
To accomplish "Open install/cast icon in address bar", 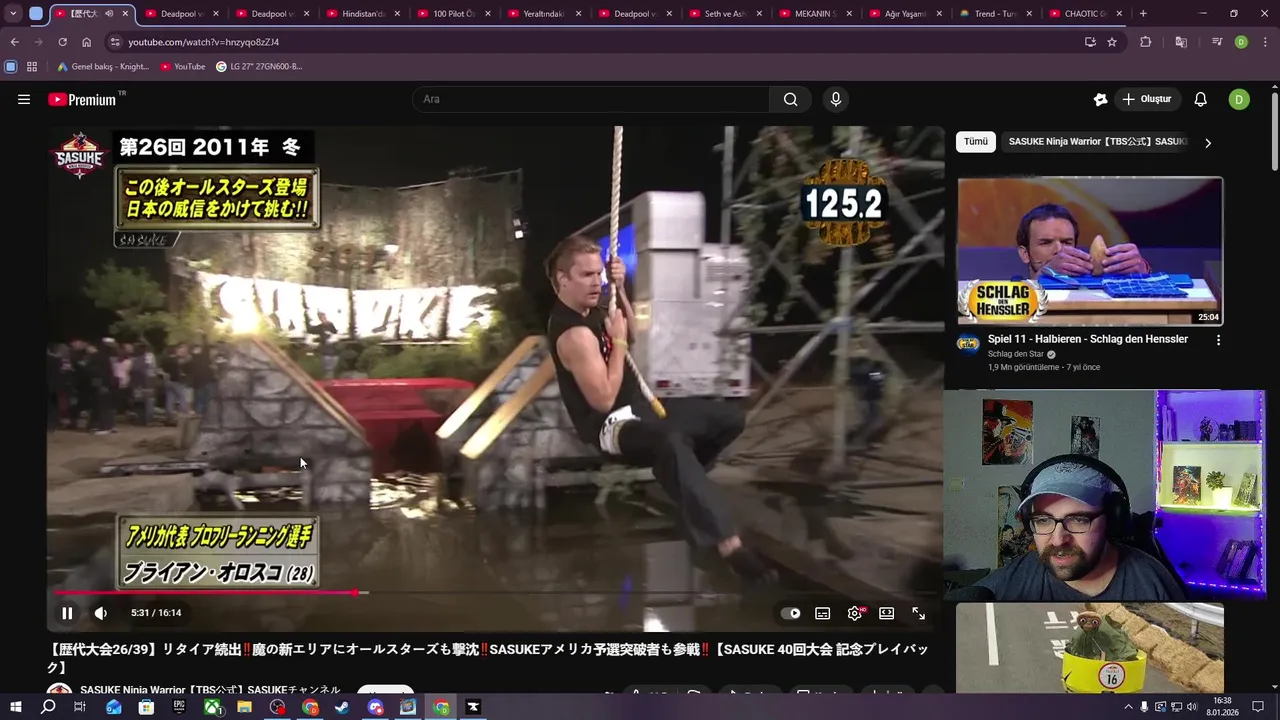I will 1090,42.
